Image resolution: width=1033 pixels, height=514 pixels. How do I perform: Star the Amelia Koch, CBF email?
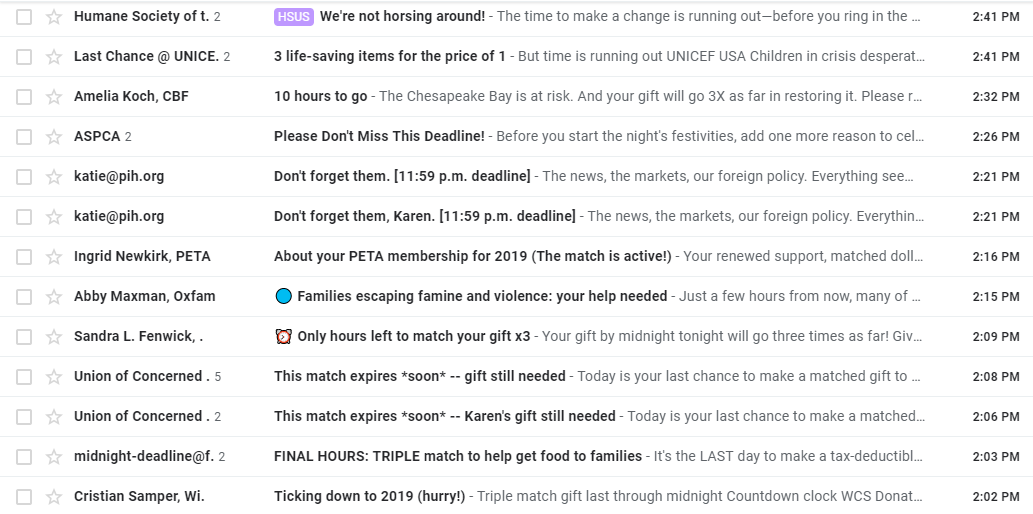click(54, 97)
